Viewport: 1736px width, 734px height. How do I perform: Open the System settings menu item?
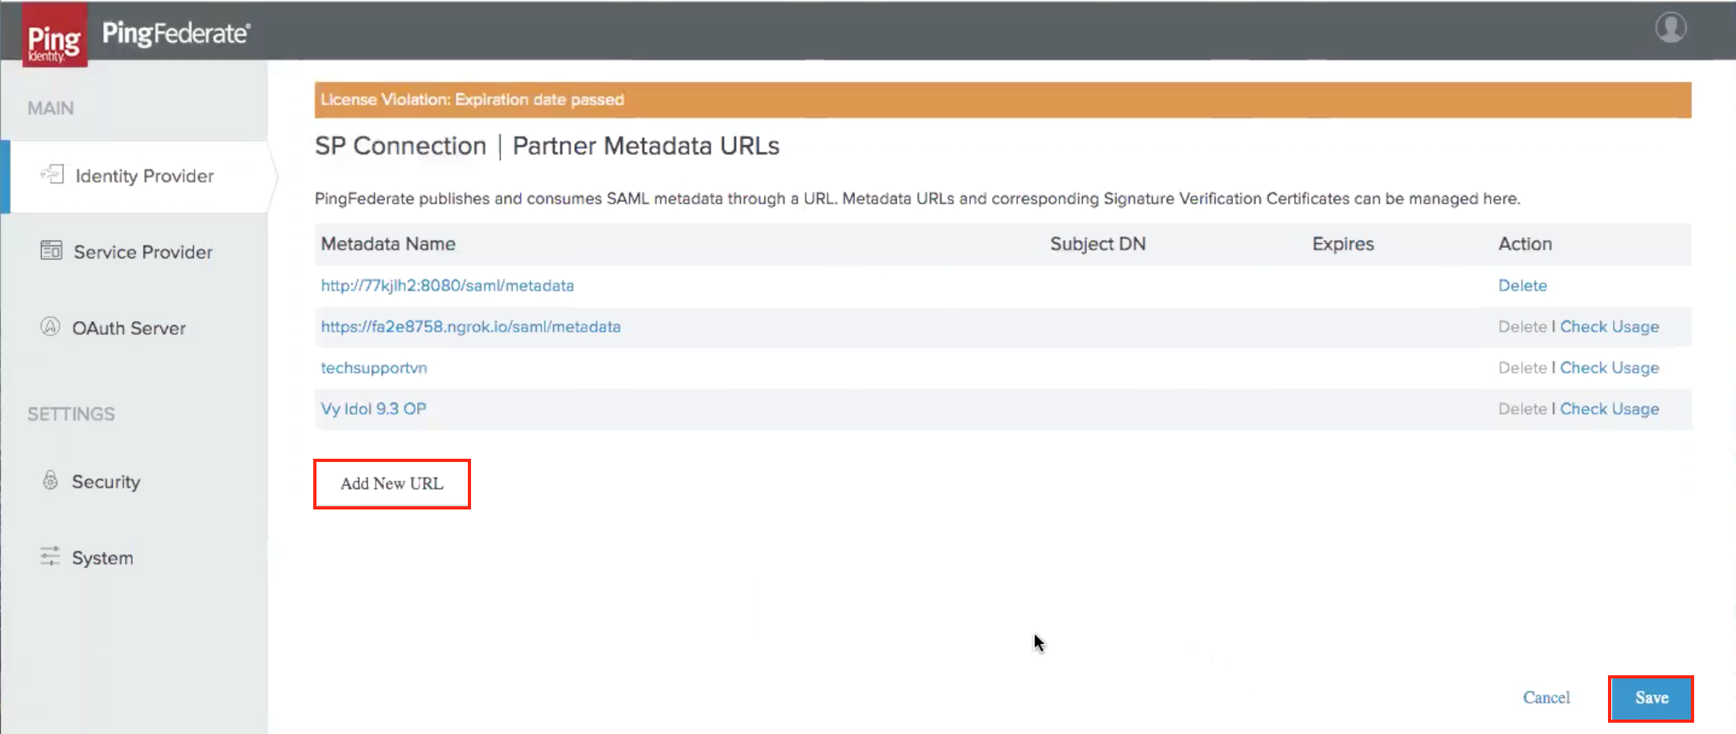pos(102,558)
